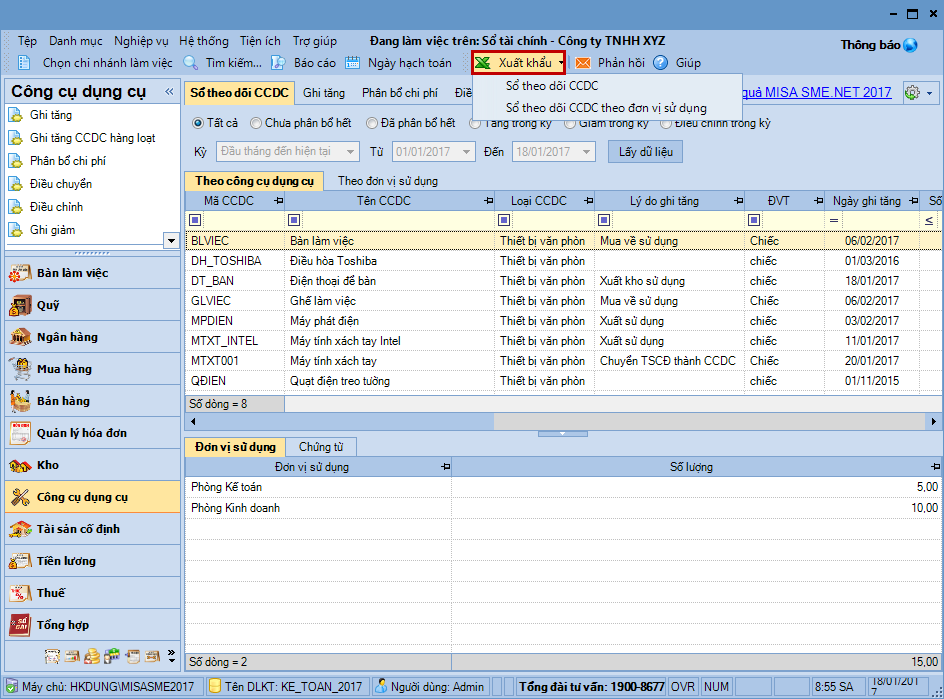Open the Kho warehouse module

[x=48, y=465]
